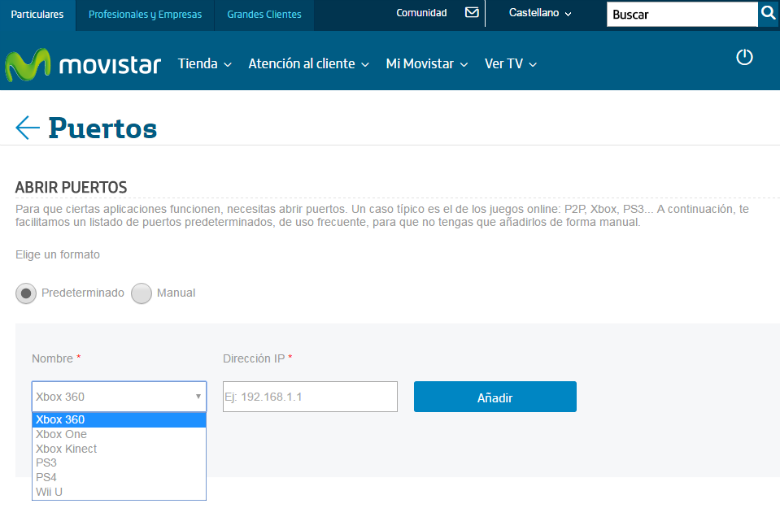This screenshot has width=780, height=508.
Task: Open the Nombre dropdown showing Xbox 360
Action: click(119, 397)
